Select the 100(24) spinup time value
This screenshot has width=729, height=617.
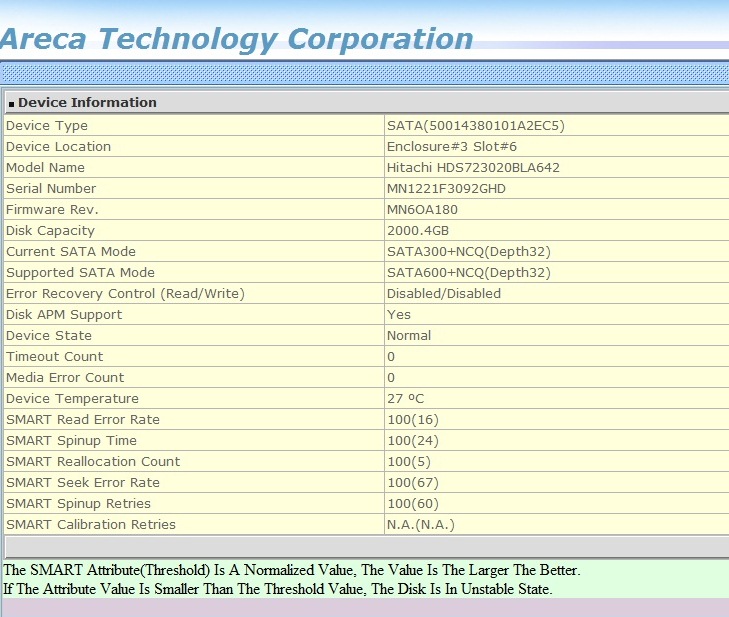coord(413,440)
